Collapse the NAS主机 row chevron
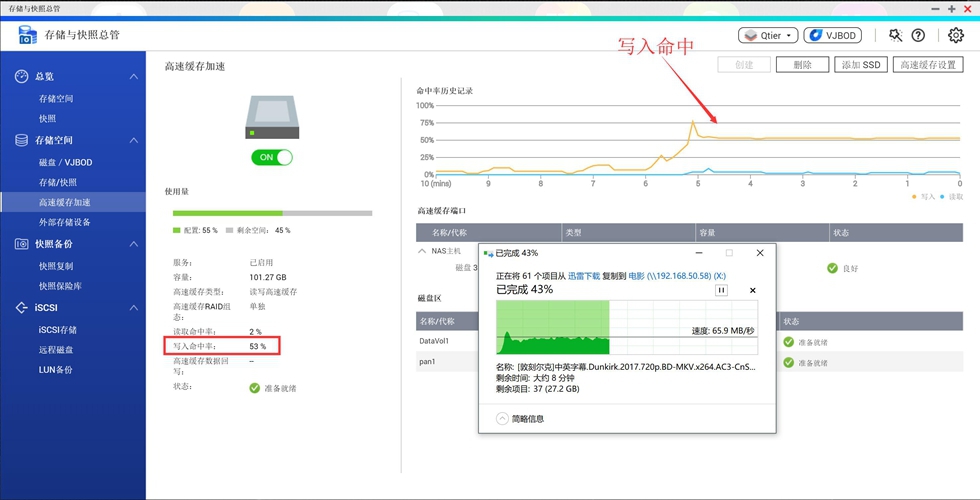The width and height of the screenshot is (980, 500). pos(422,251)
